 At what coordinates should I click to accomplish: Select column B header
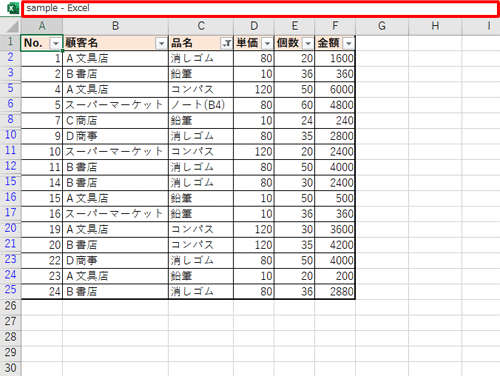[115, 26]
